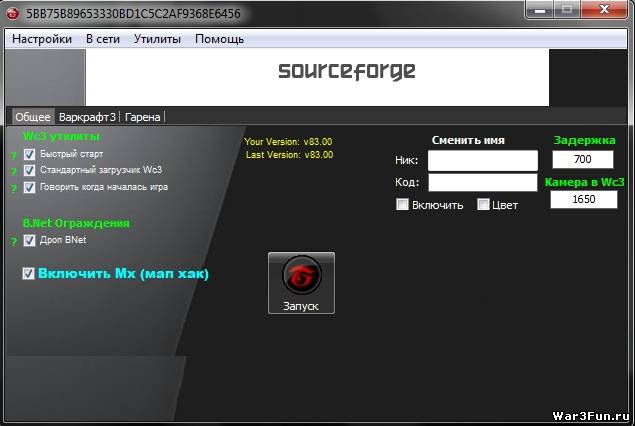Image resolution: width=635 pixels, height=426 pixels.
Task: Click the Сменить имя heading
Action: (468, 140)
